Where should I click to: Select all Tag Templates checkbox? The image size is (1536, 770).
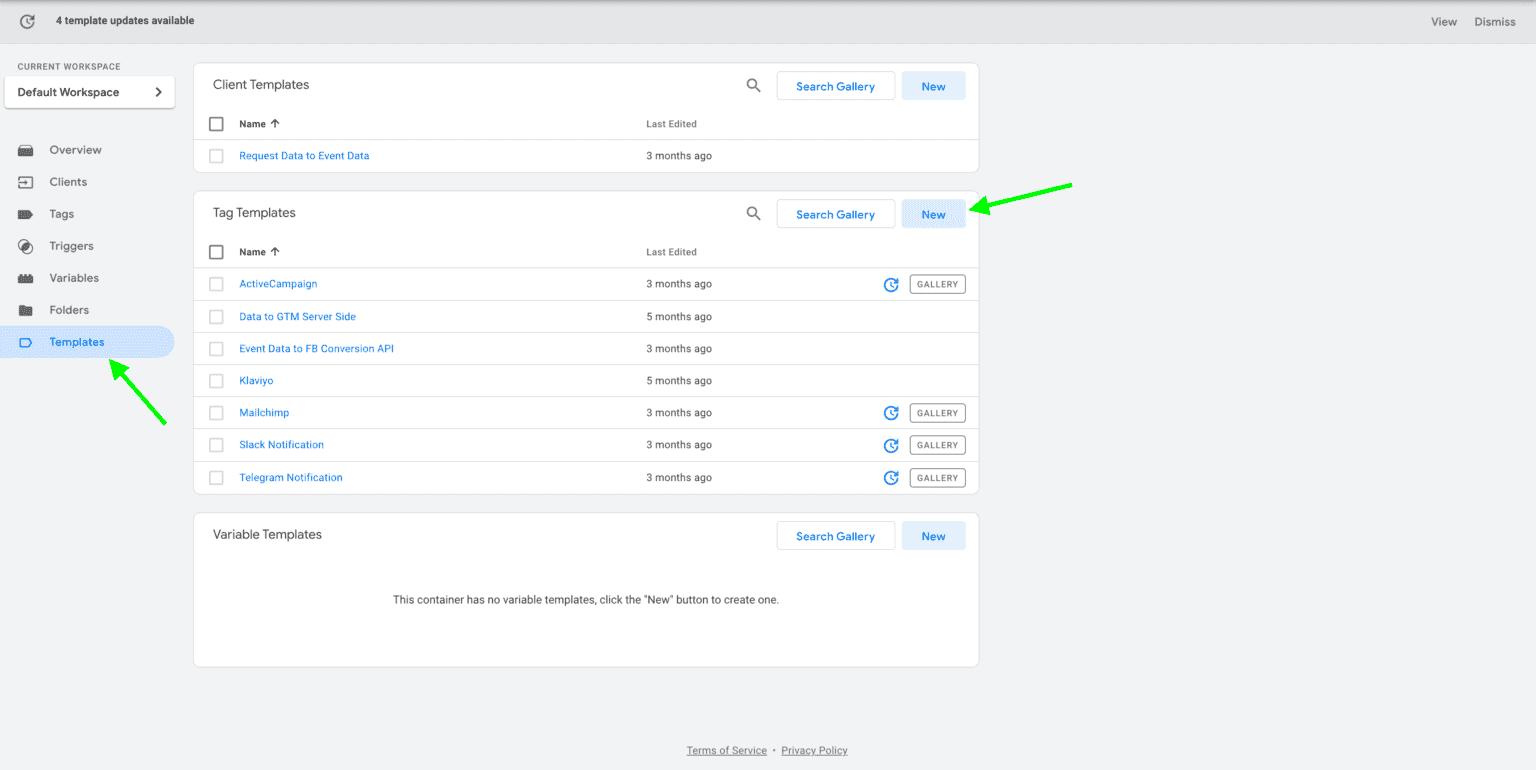(x=216, y=252)
